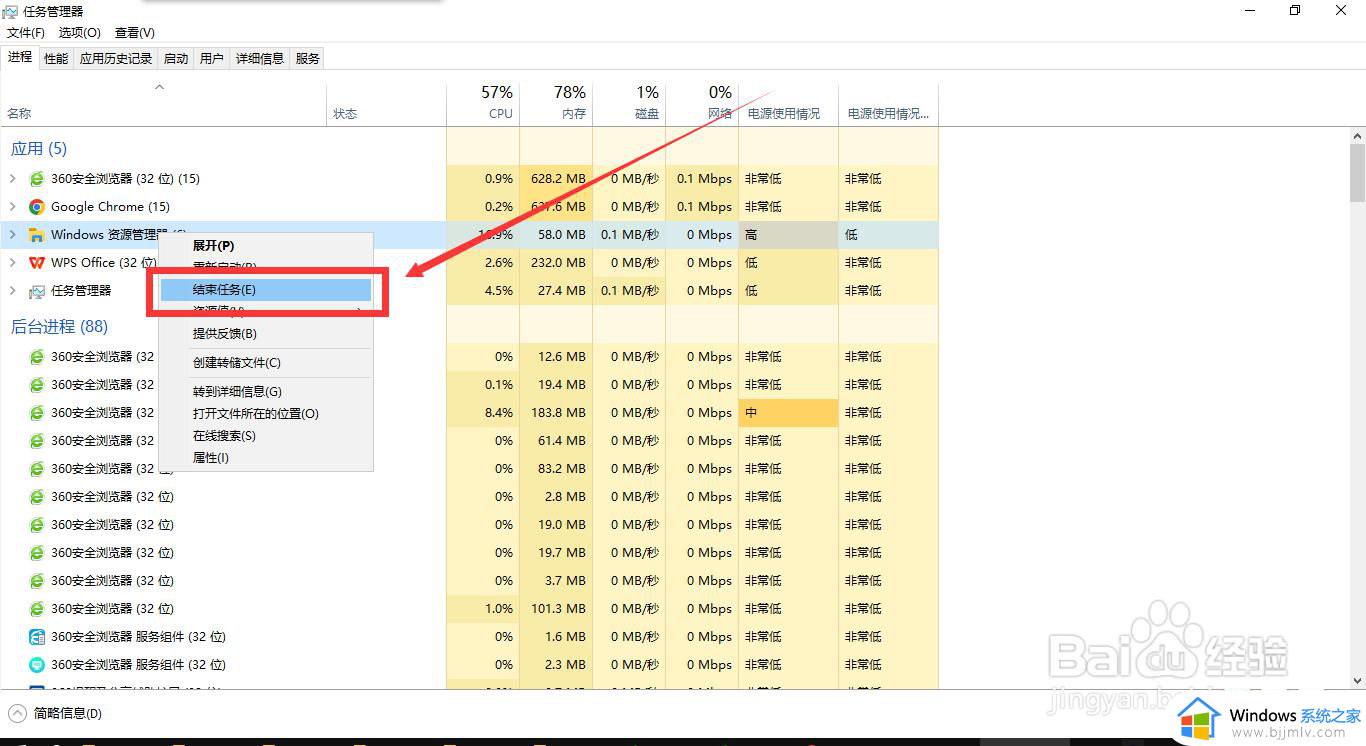
Task: Click the 中 power usage cell
Action: (x=788, y=413)
